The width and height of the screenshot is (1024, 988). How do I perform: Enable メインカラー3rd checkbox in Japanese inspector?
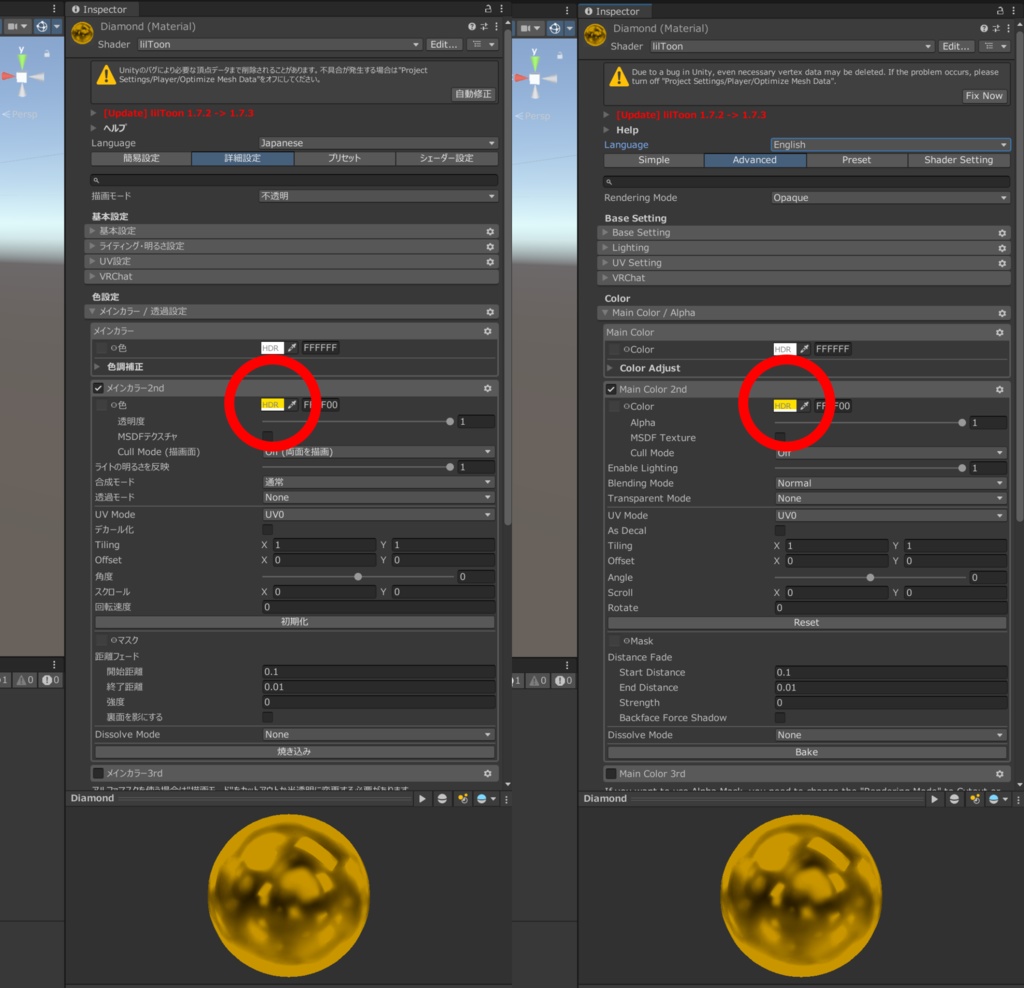[98, 773]
